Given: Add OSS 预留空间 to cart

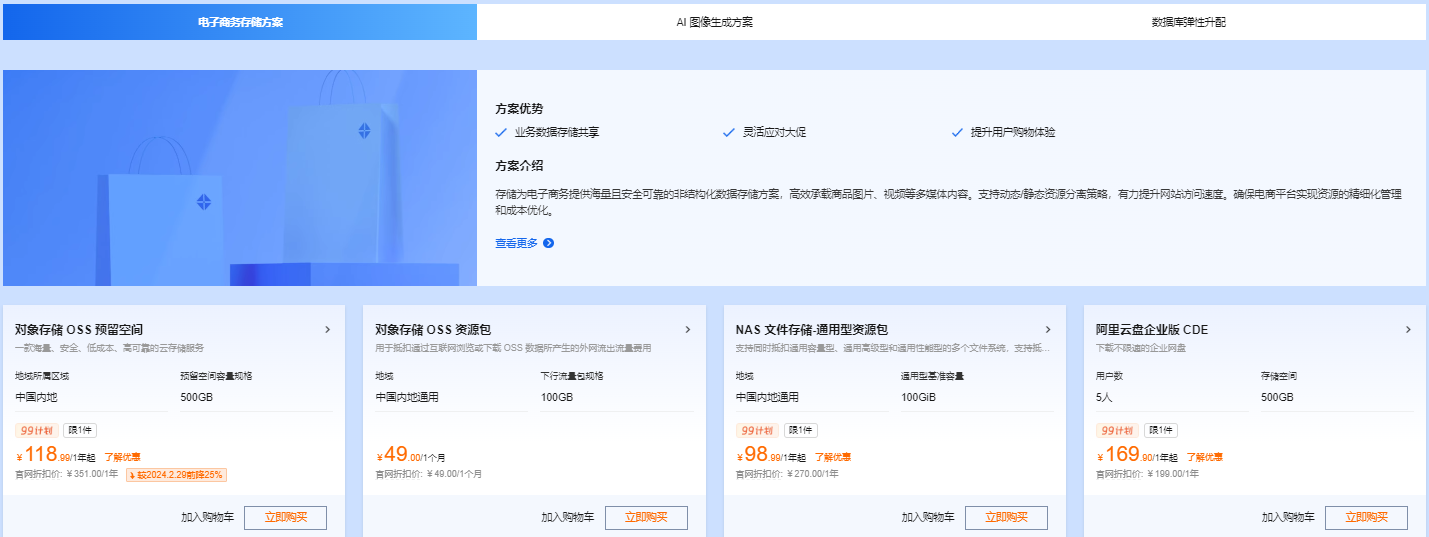Looking at the screenshot, I should click(207, 518).
